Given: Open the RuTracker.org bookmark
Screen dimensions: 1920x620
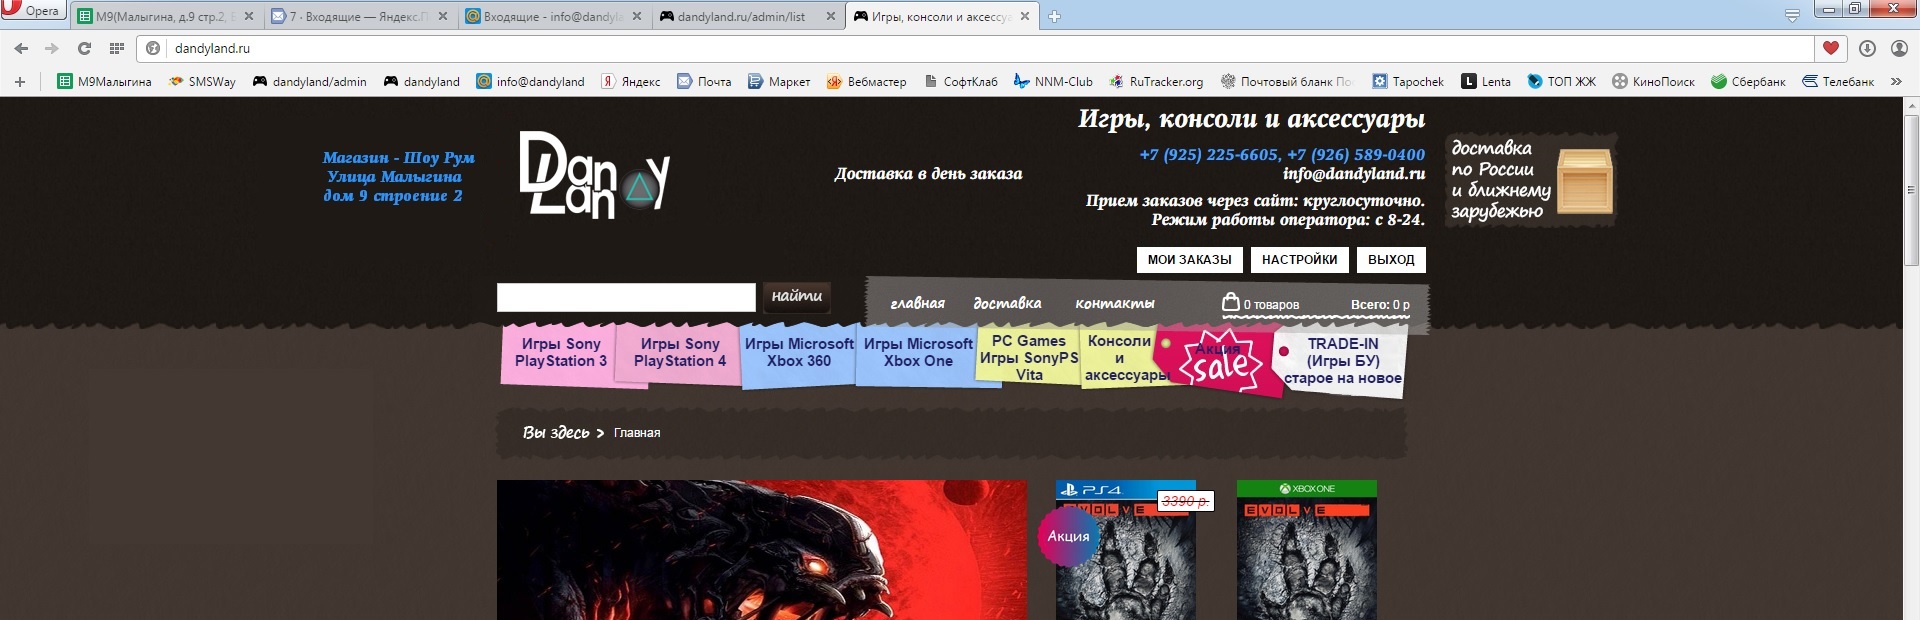Looking at the screenshot, I should click(x=1156, y=81).
